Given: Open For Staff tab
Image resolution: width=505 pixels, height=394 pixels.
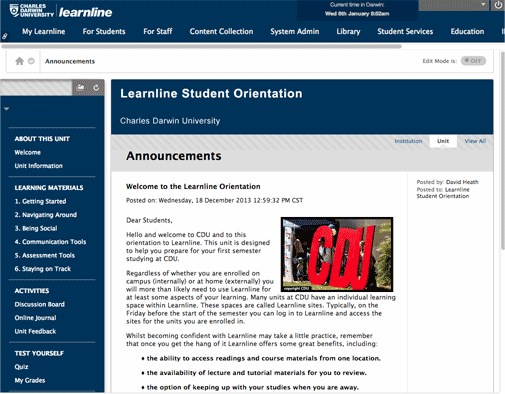Looking at the screenshot, I should (158, 31).
